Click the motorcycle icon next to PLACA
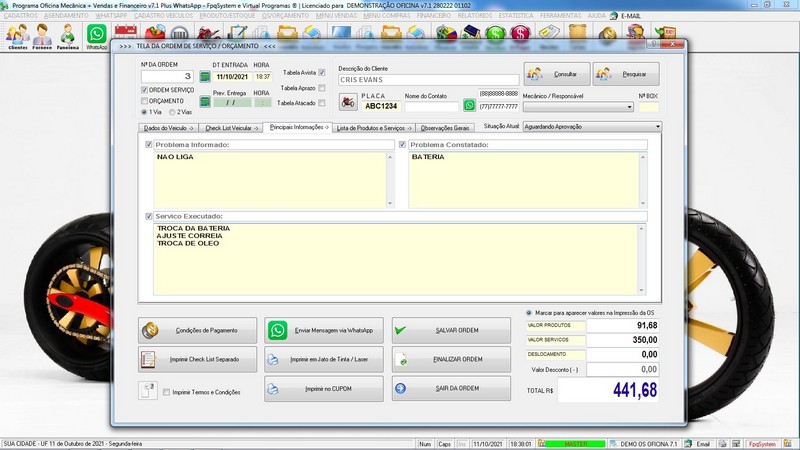This screenshot has height=450, width=800. tap(348, 102)
